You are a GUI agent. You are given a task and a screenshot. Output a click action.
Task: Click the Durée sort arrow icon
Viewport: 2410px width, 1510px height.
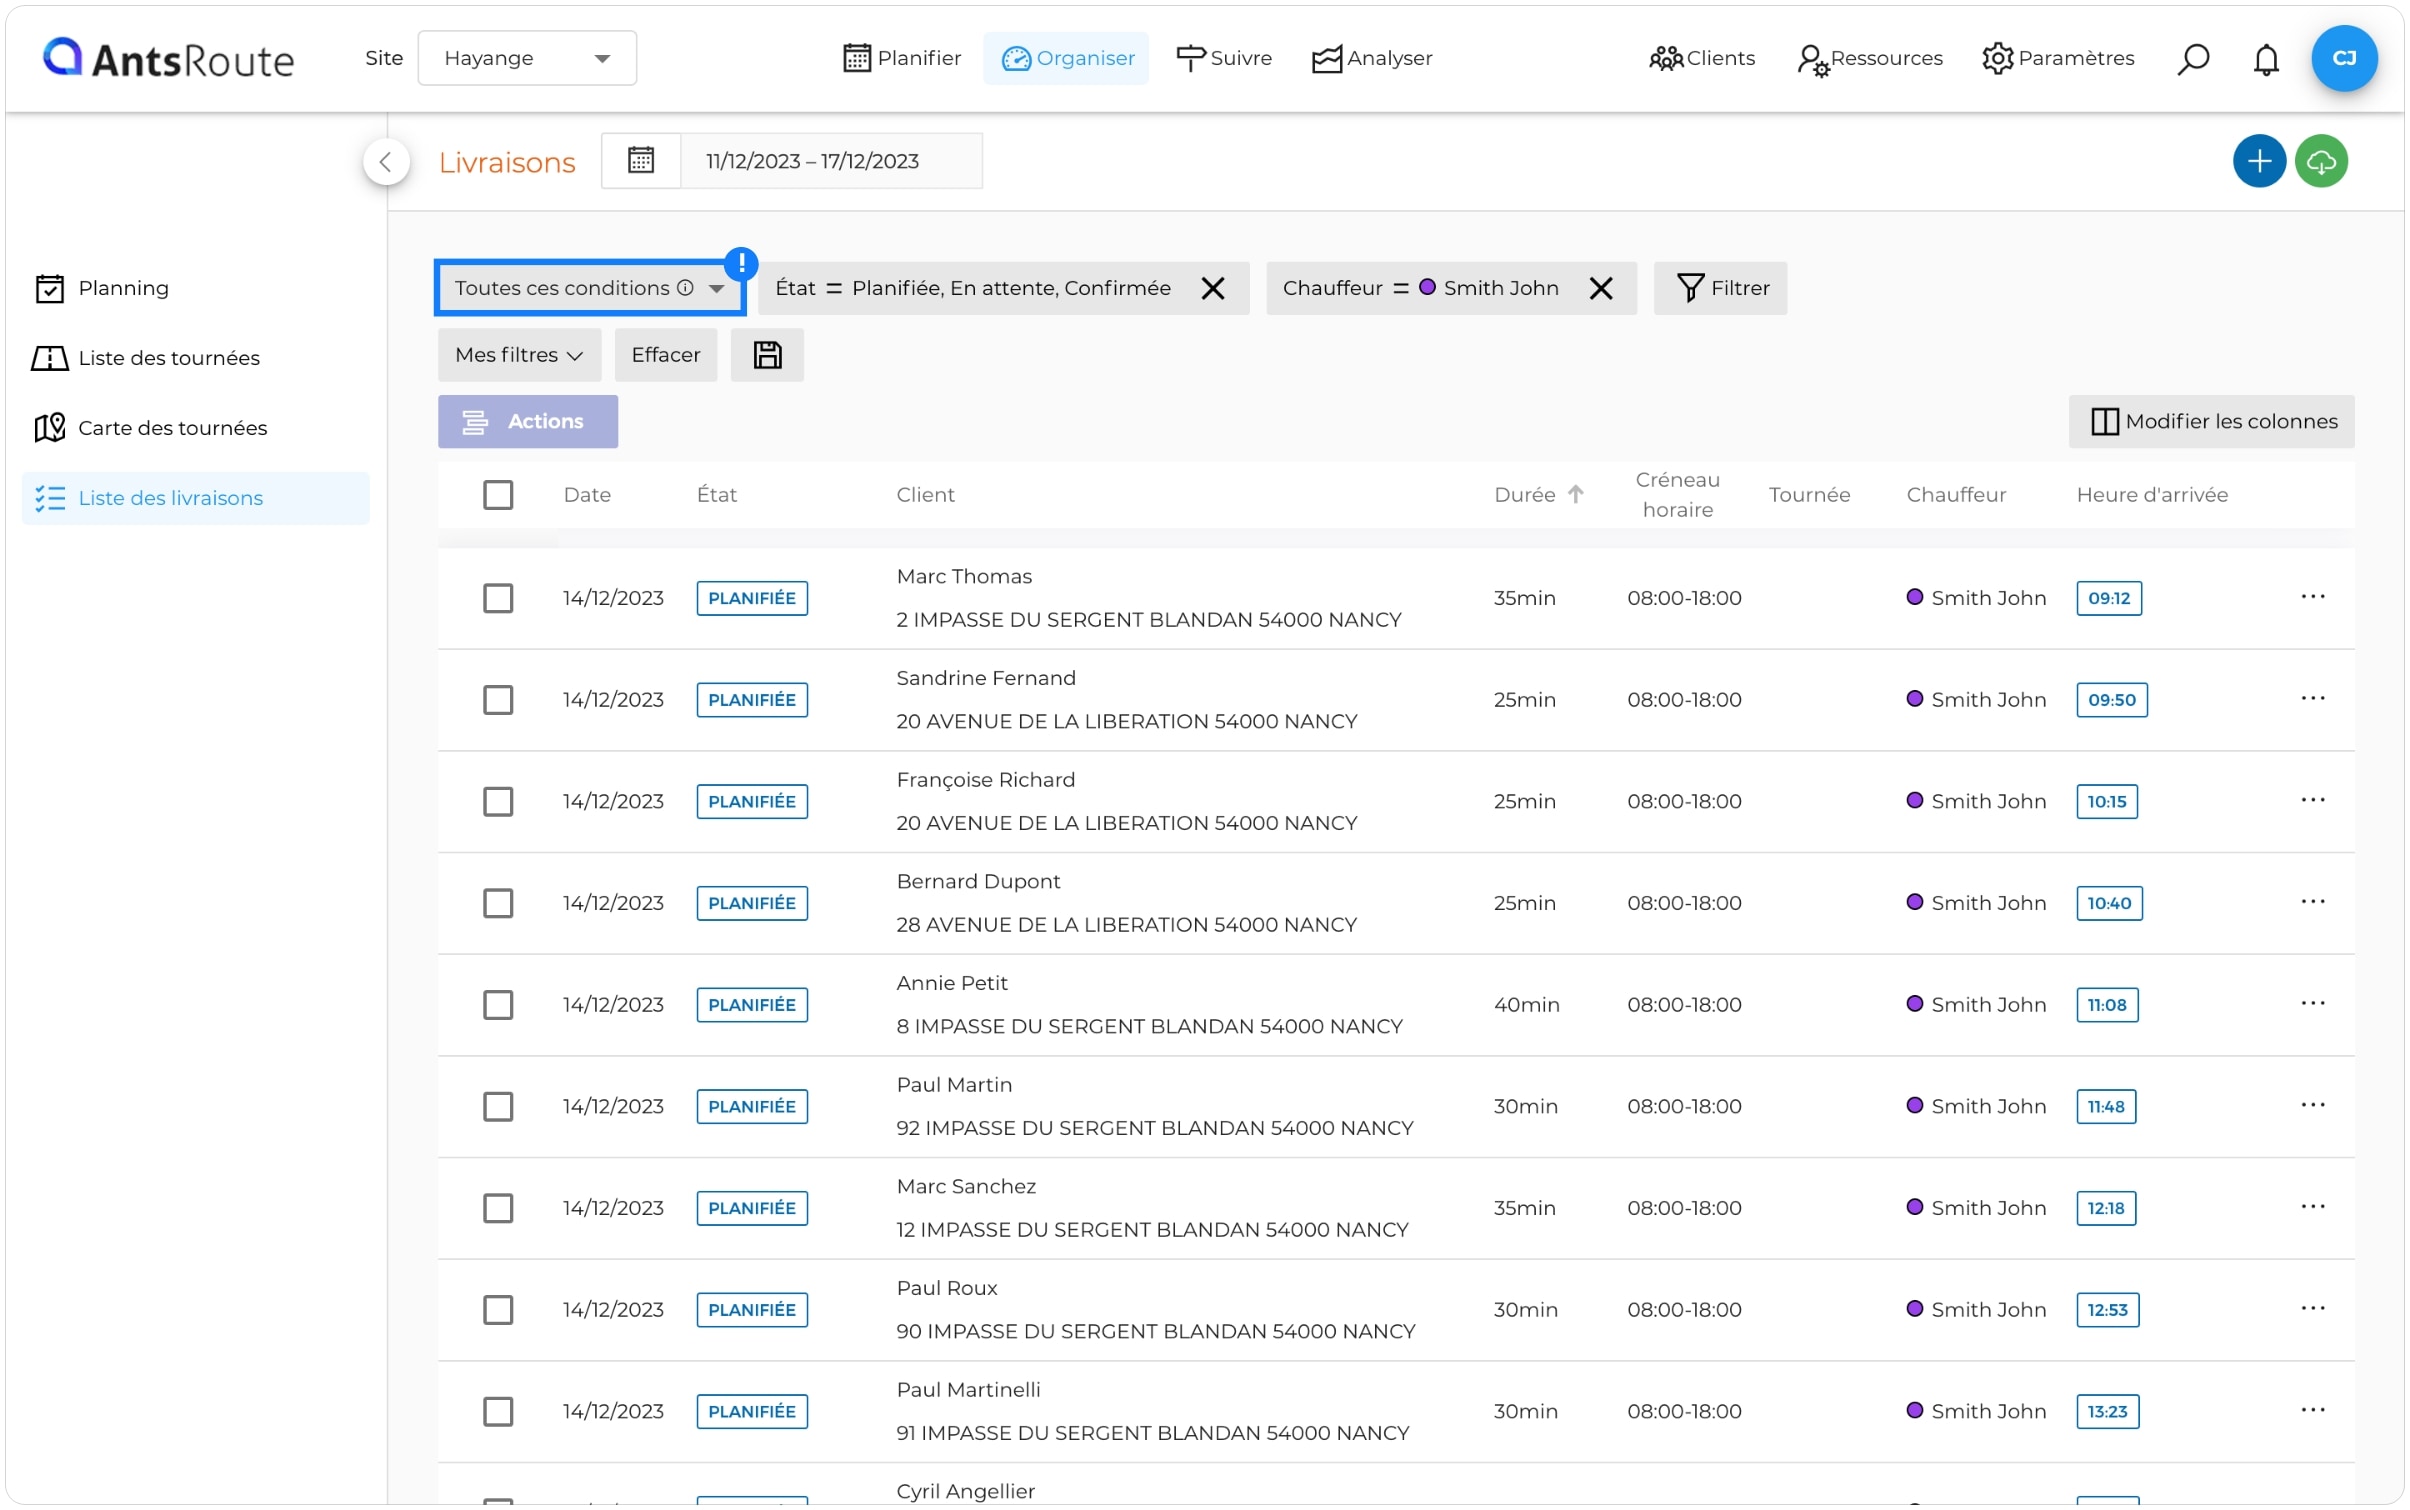1575,494
